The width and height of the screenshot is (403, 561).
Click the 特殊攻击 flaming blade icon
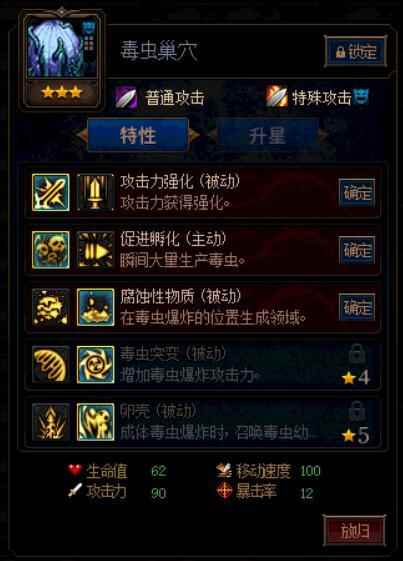tap(277, 97)
